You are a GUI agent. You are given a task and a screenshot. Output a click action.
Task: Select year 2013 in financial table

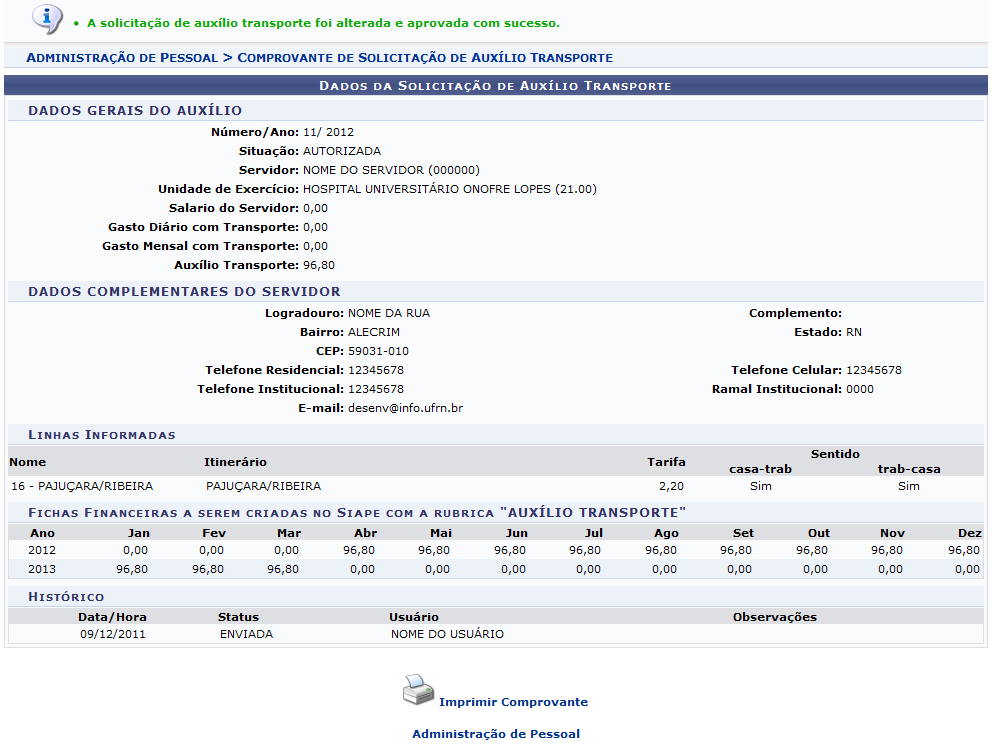click(42, 569)
